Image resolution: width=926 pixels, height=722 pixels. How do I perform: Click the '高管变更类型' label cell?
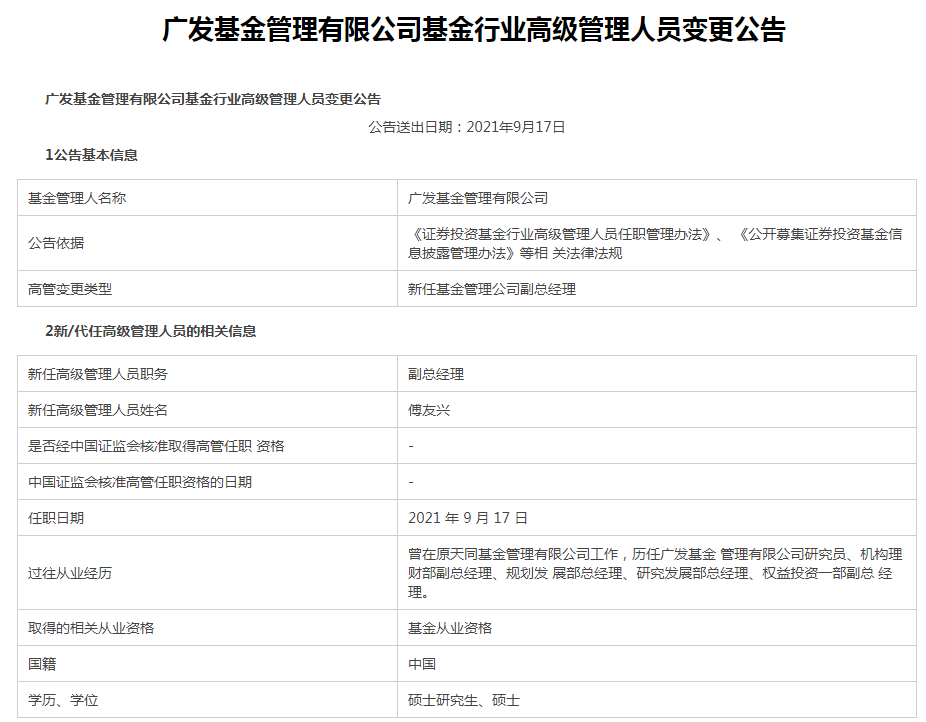point(70,289)
